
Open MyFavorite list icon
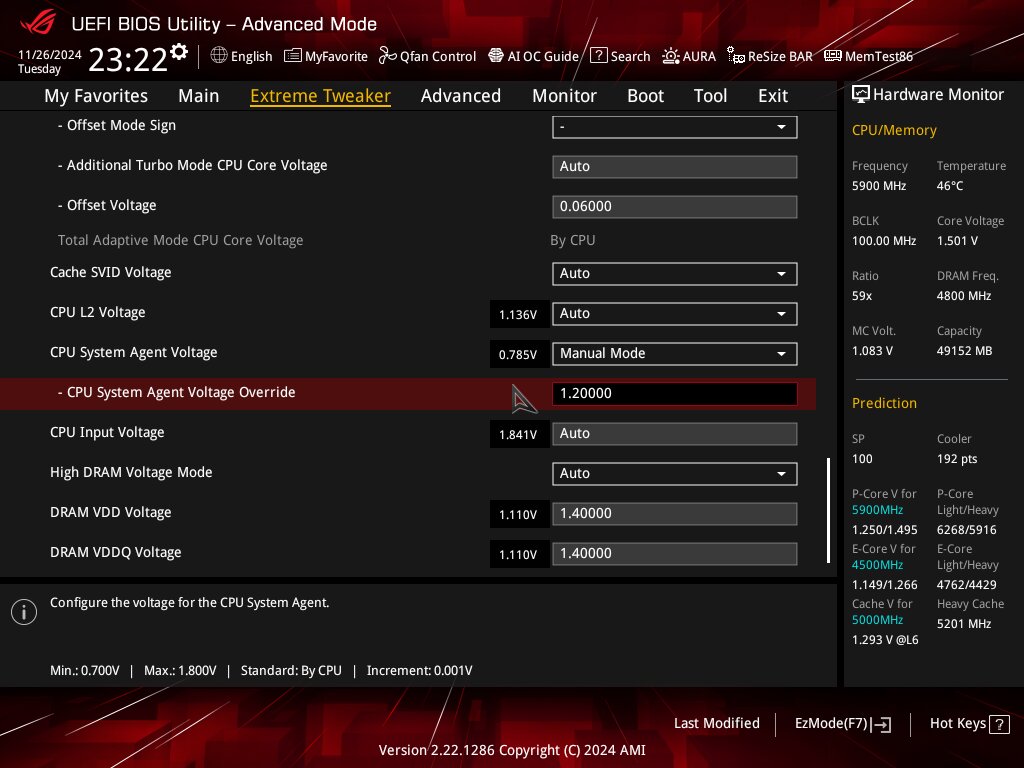293,56
